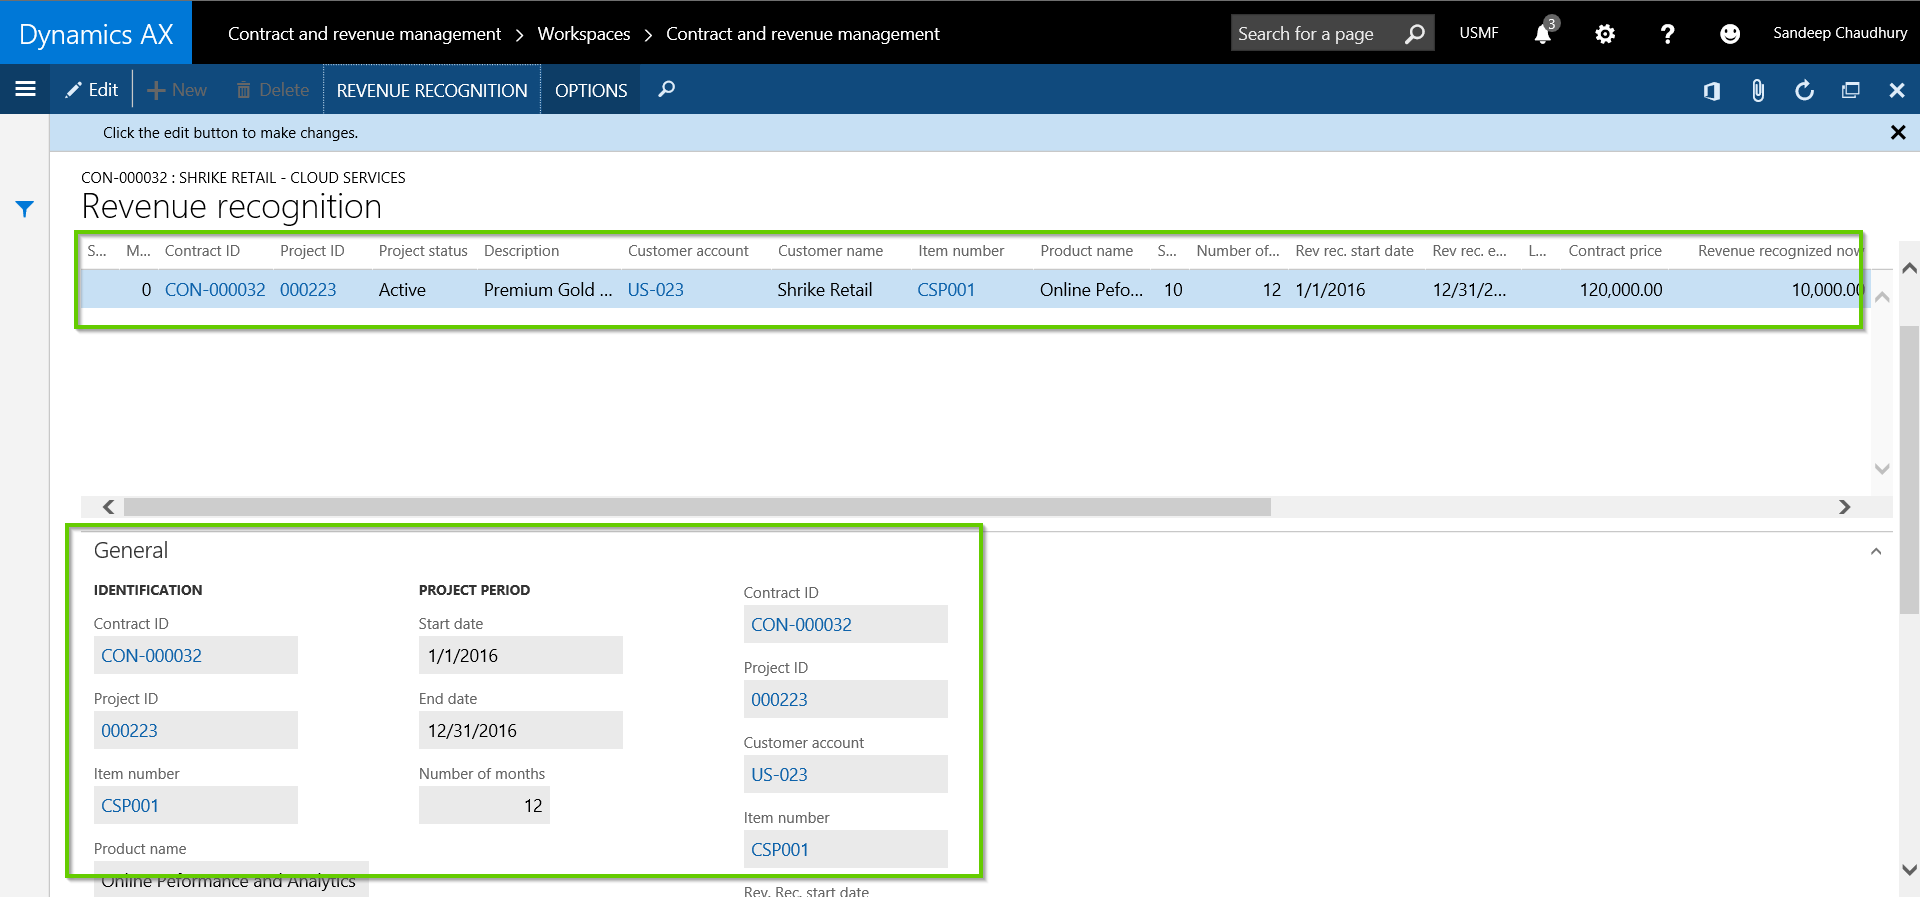Collapse the General fast tab
This screenshot has width=1920, height=897.
point(1876,551)
